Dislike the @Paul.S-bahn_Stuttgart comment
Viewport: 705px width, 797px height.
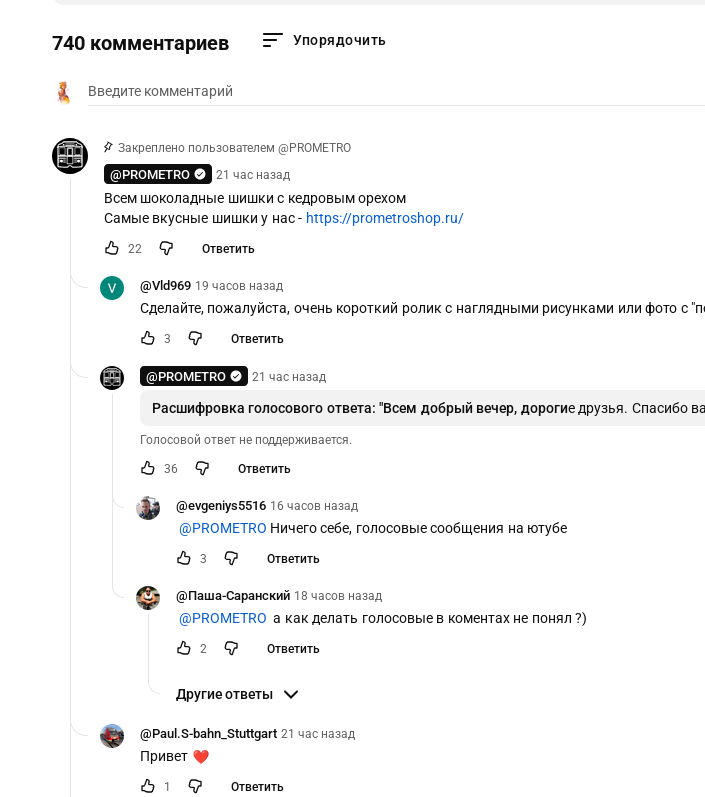click(195, 786)
